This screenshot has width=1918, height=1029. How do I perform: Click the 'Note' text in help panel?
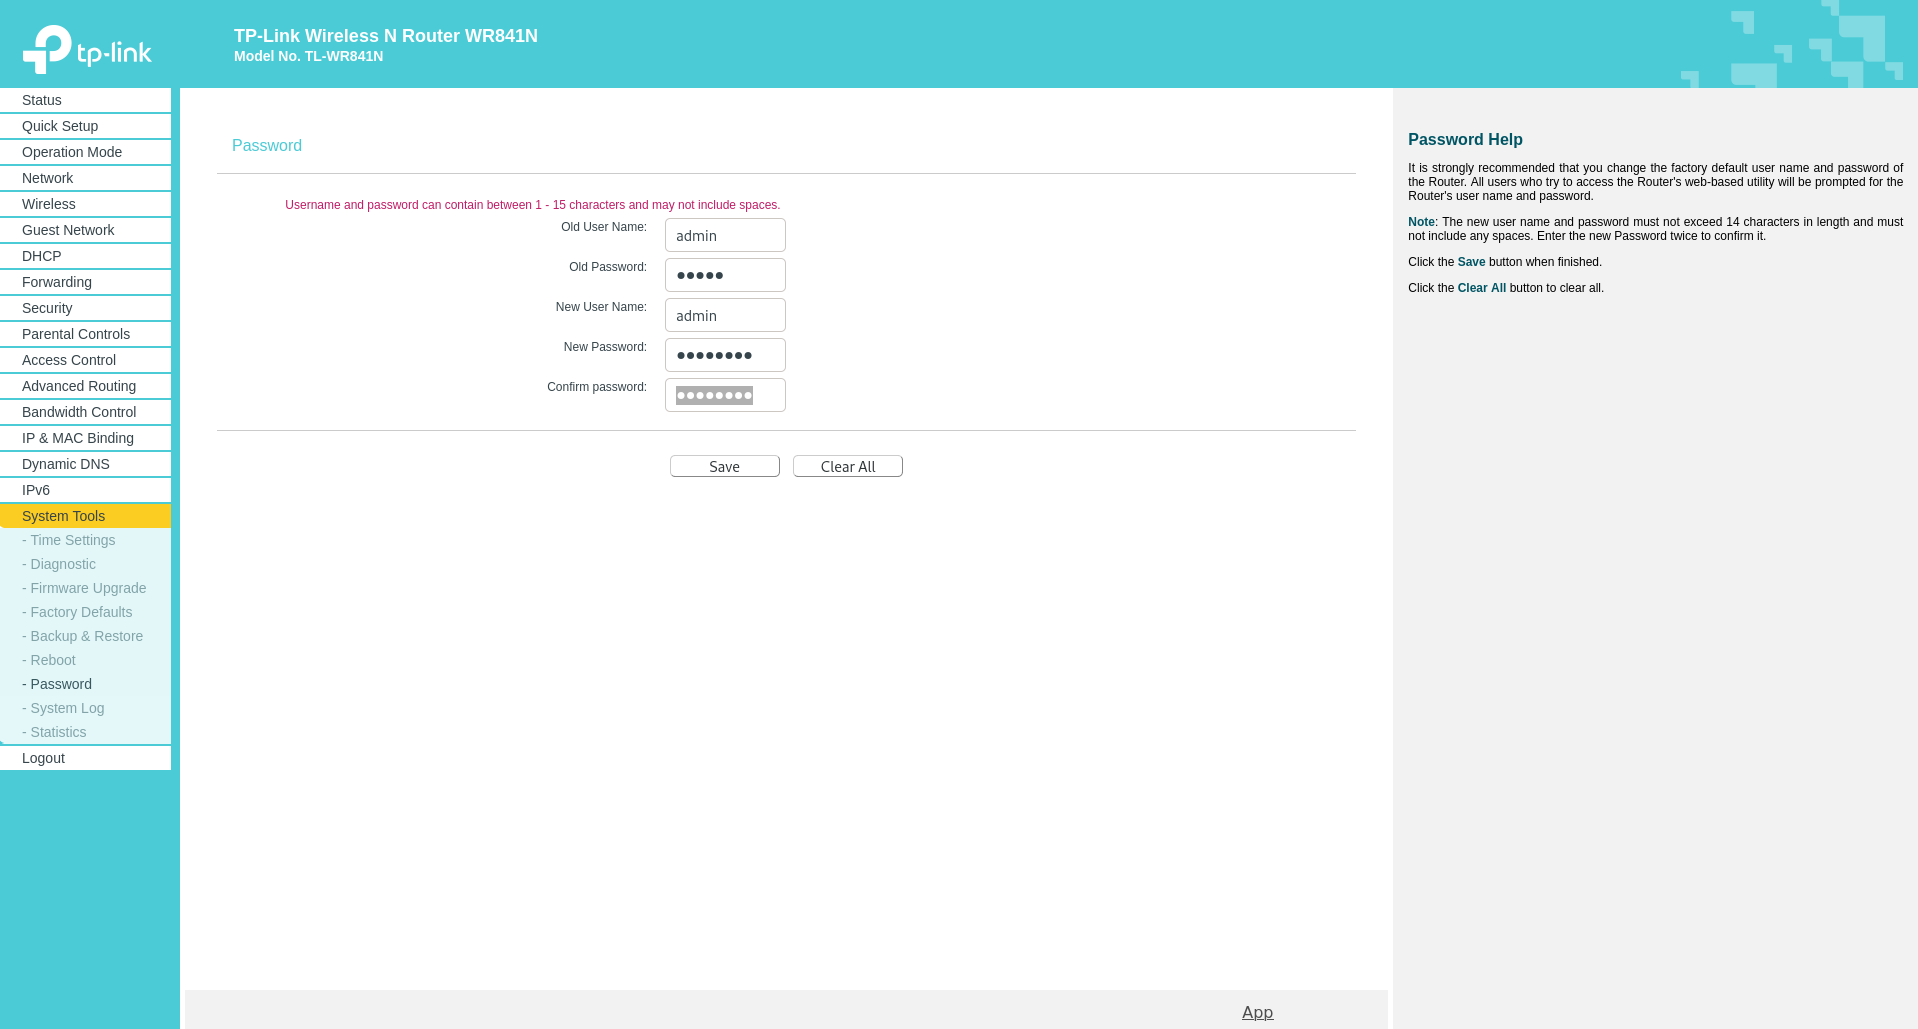[x=1421, y=222]
